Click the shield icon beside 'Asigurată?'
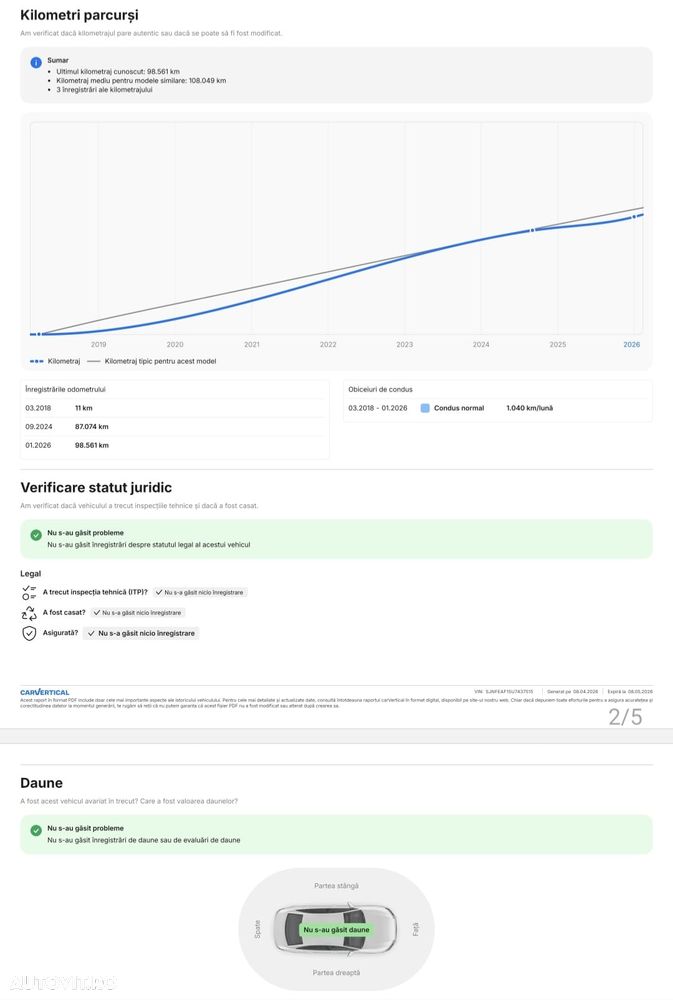 coord(29,634)
